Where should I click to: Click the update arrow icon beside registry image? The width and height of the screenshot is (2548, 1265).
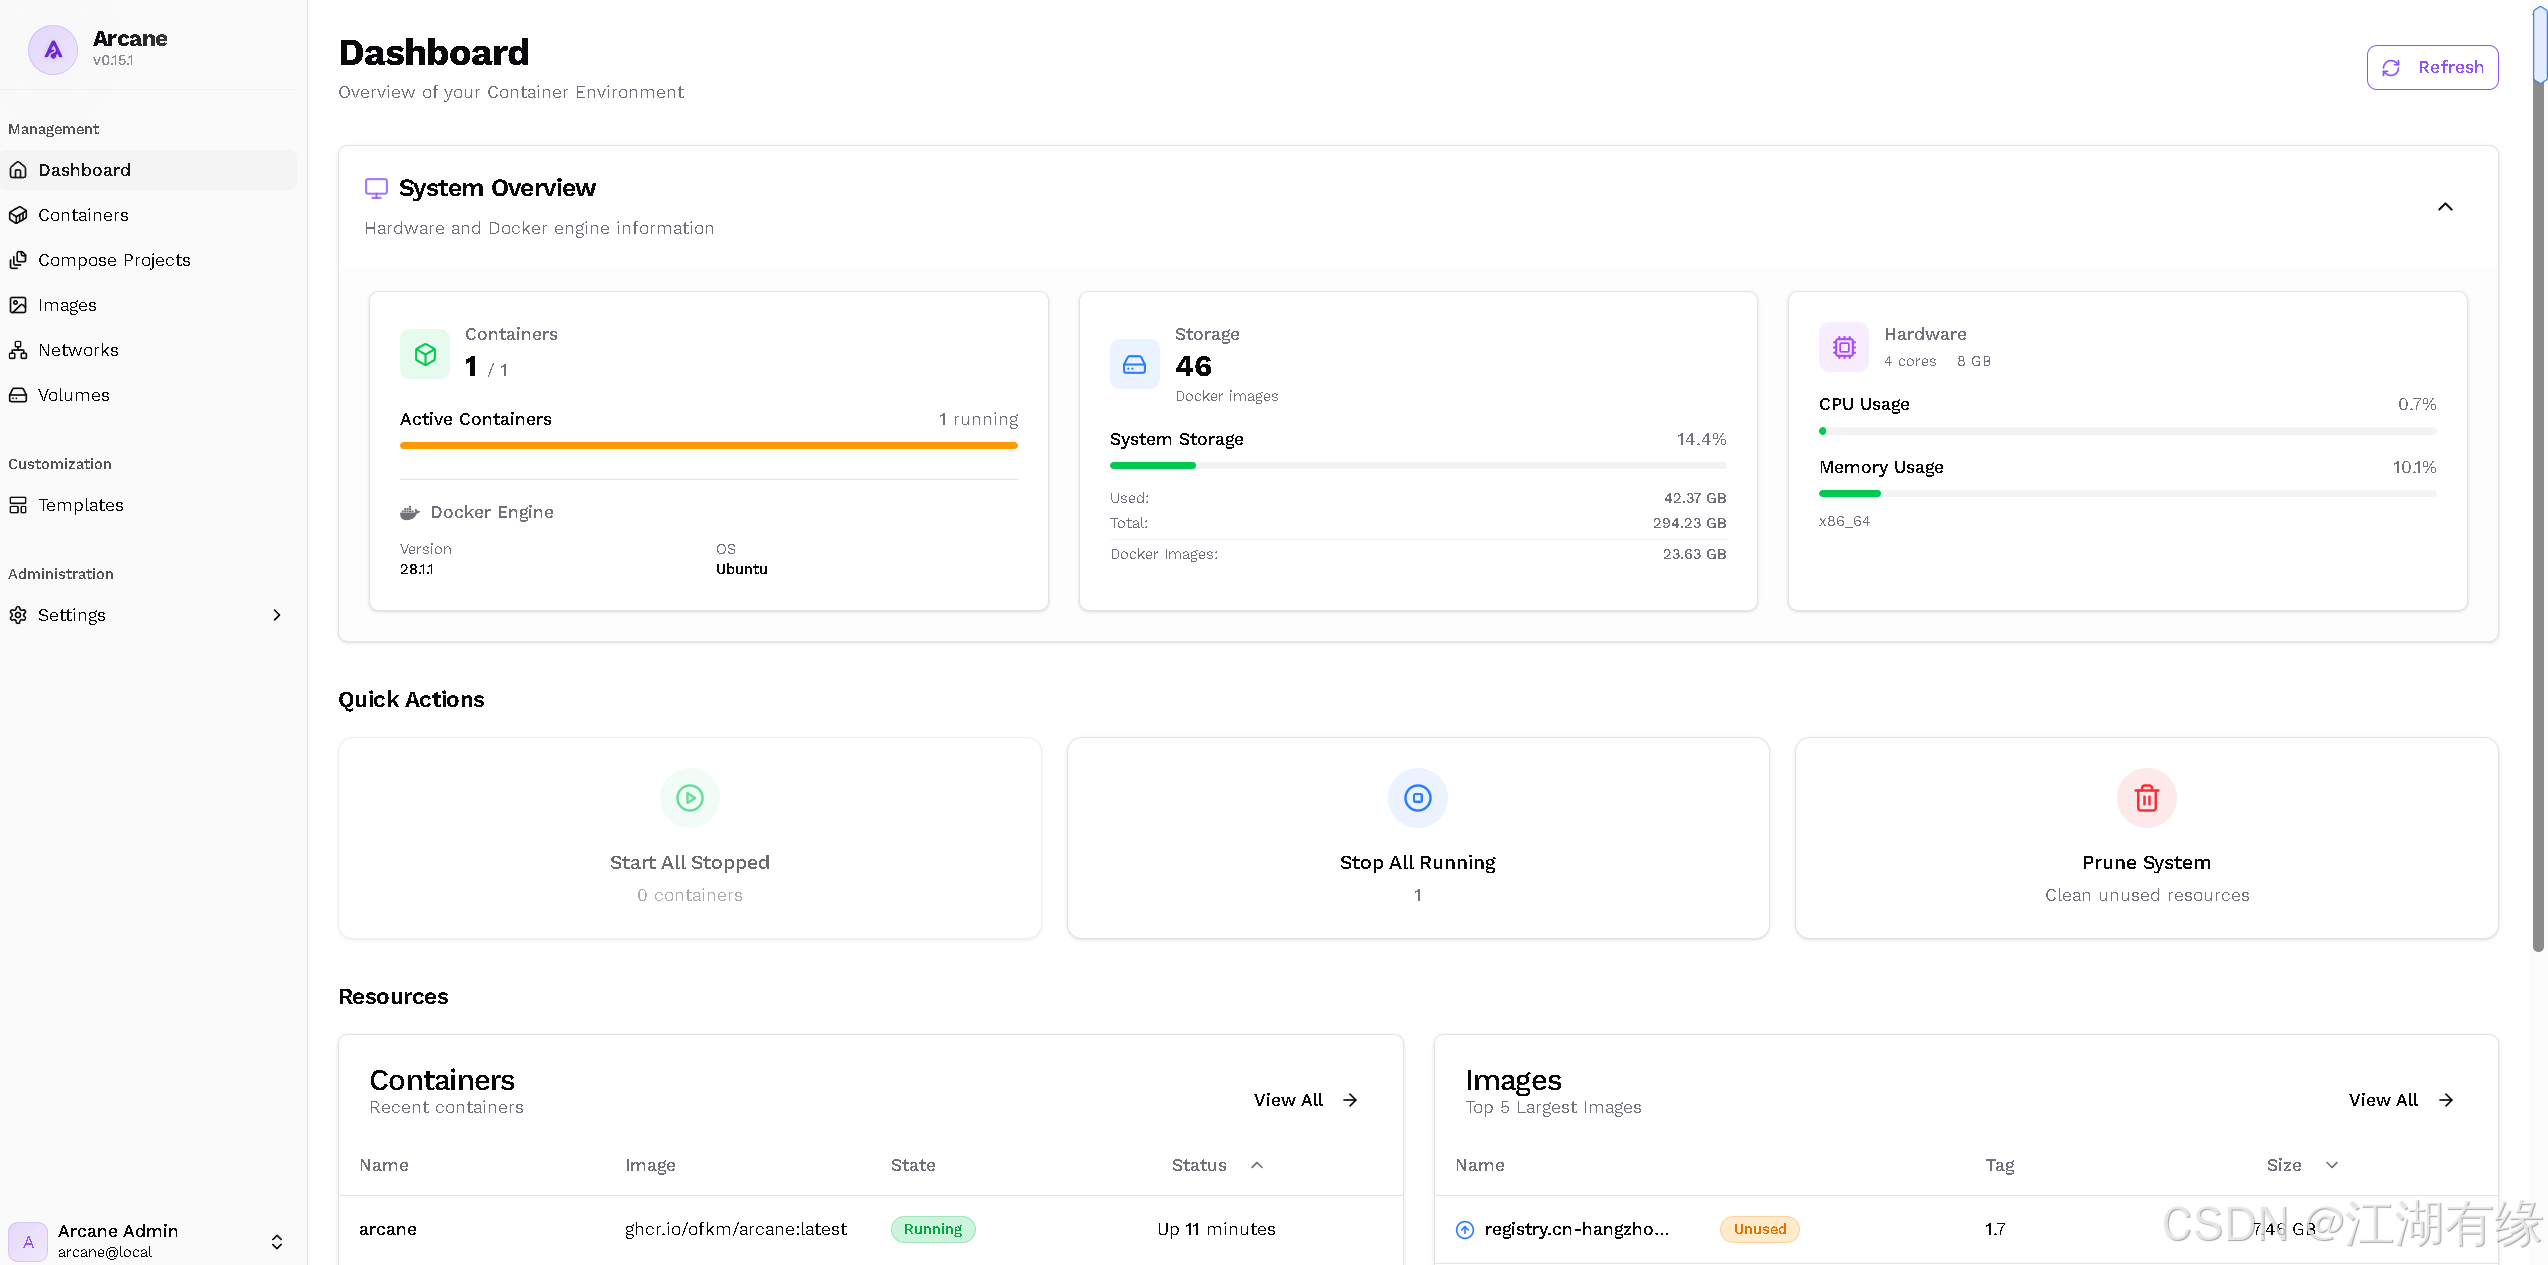(1465, 1230)
